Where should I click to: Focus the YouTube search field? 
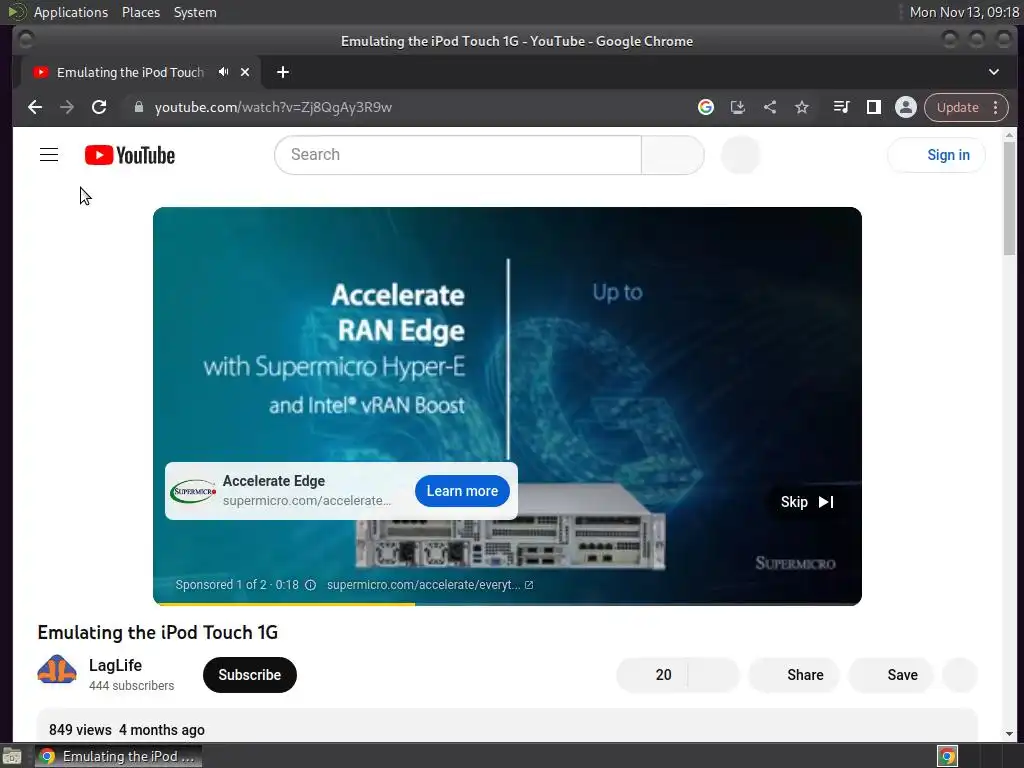pyautogui.click(x=458, y=155)
